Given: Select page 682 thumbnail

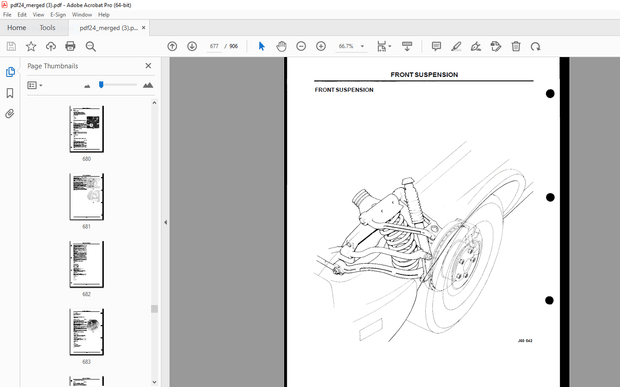Looking at the screenshot, I should 87,264.
